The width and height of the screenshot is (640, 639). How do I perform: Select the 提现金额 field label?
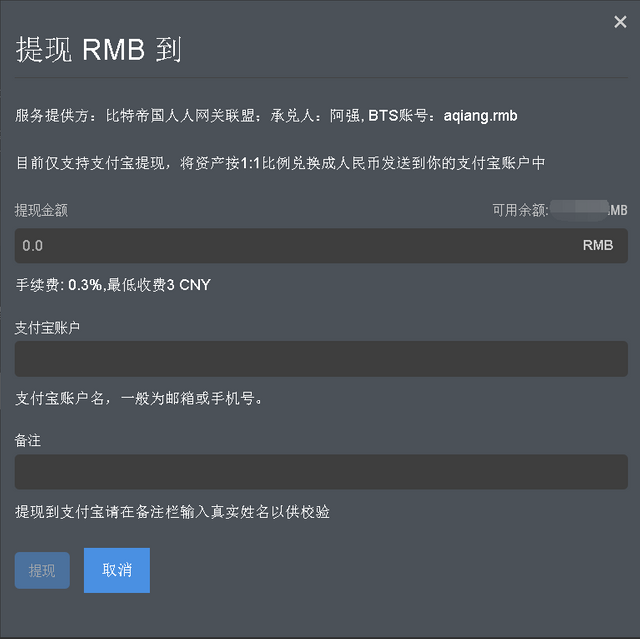click(x=41, y=210)
